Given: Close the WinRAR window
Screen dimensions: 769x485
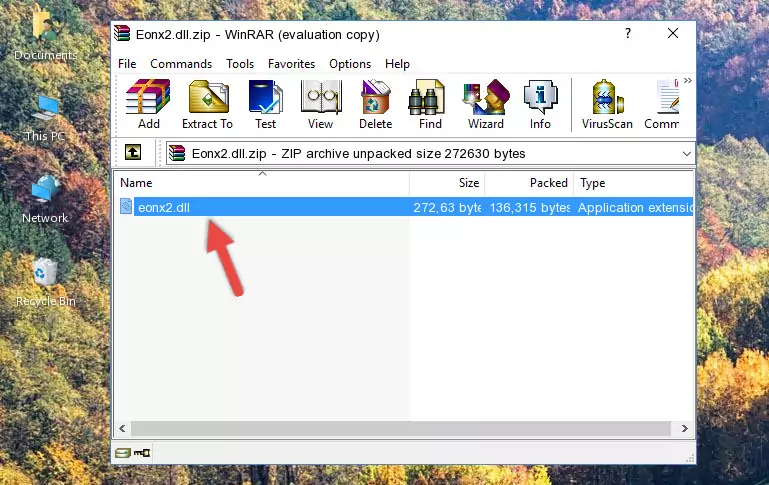Looking at the screenshot, I should (x=673, y=33).
